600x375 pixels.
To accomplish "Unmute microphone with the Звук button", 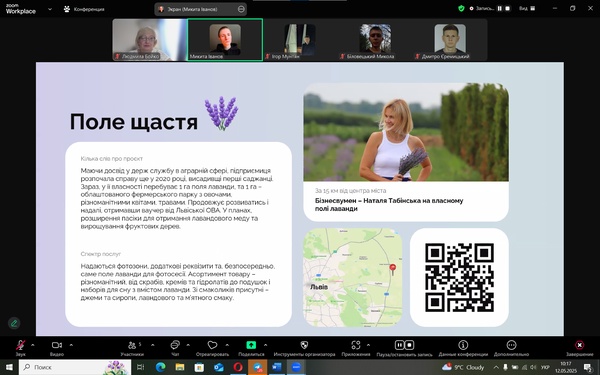I will tap(20, 348).
